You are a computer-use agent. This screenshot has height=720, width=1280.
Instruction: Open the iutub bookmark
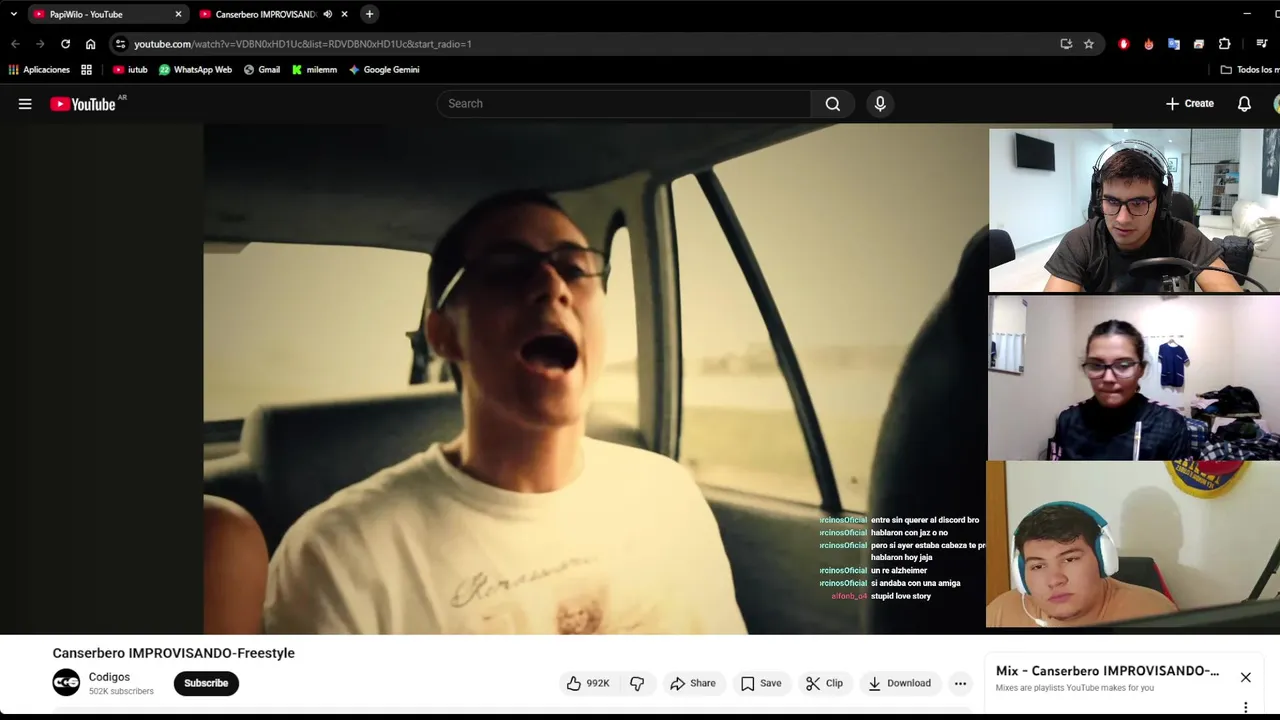pos(130,70)
